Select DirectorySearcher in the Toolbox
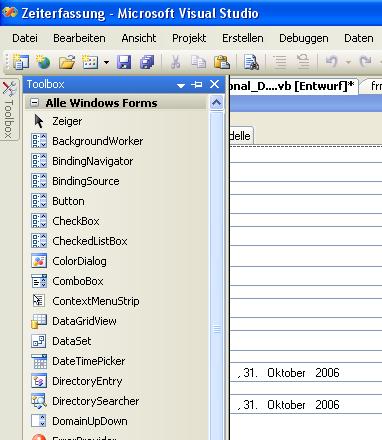This screenshot has height=440, width=382. 116,401
